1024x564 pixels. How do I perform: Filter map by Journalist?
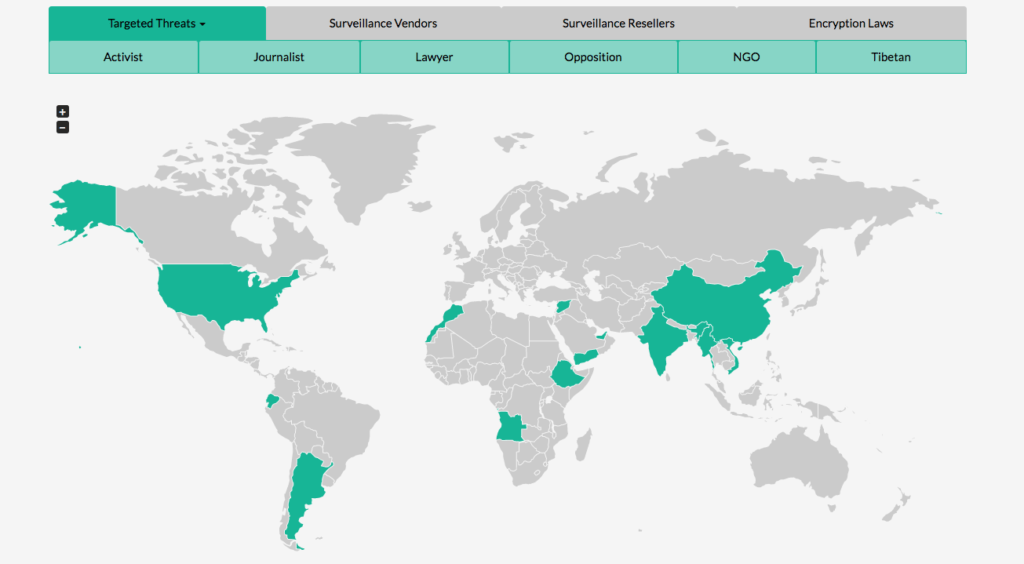tap(279, 57)
